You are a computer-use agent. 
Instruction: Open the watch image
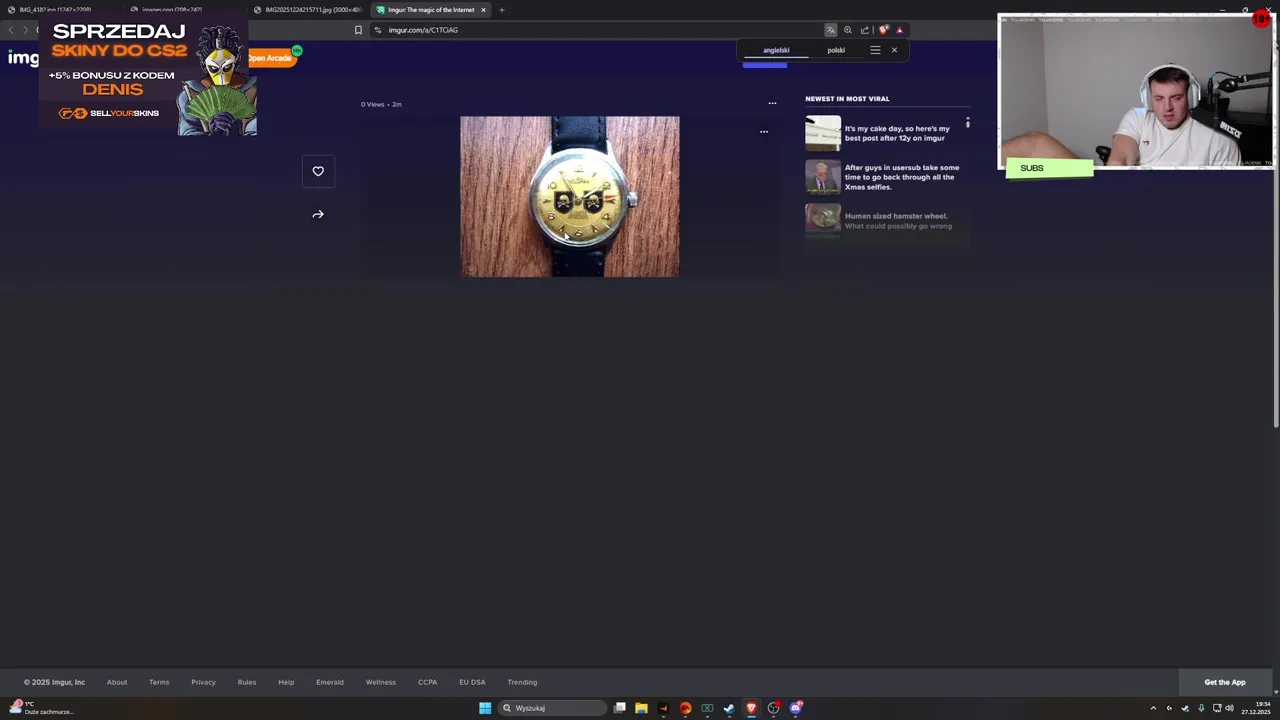pos(569,196)
